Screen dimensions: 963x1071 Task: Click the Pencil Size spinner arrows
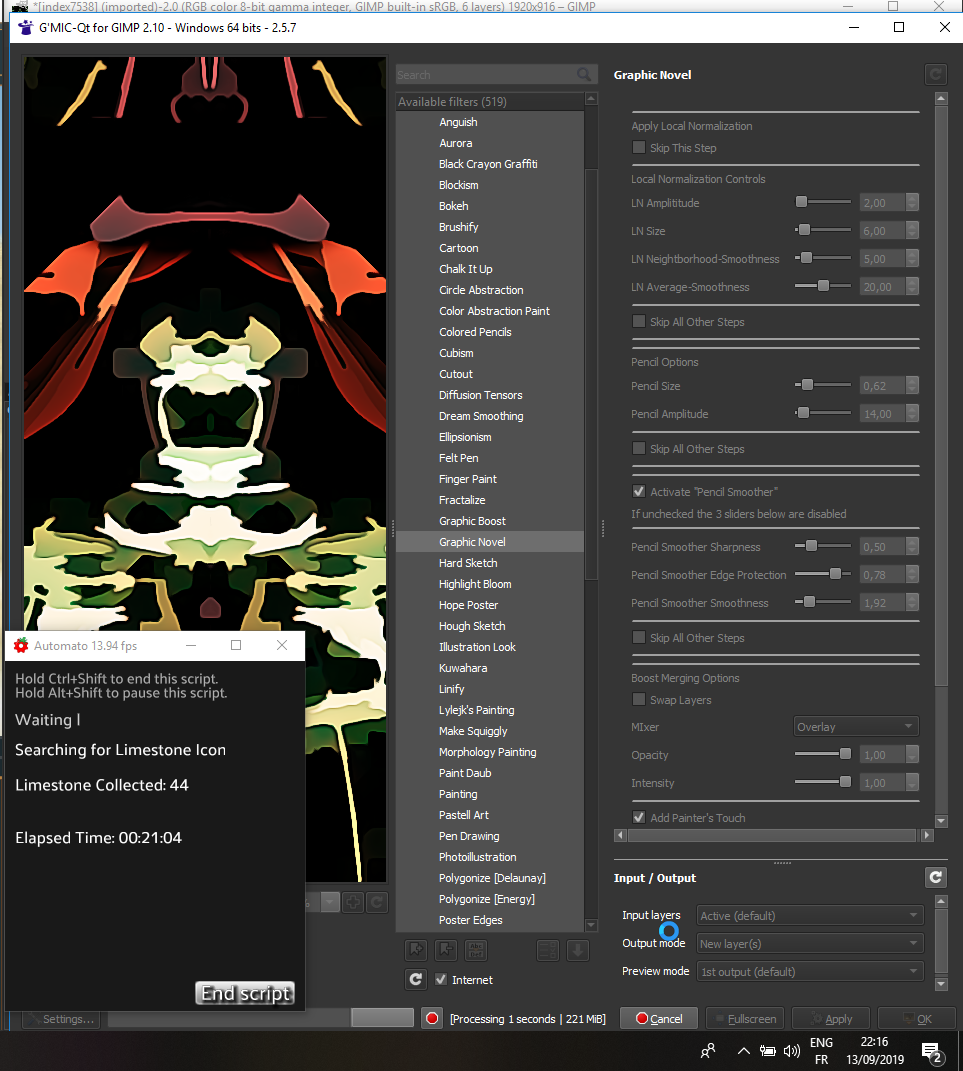point(912,385)
